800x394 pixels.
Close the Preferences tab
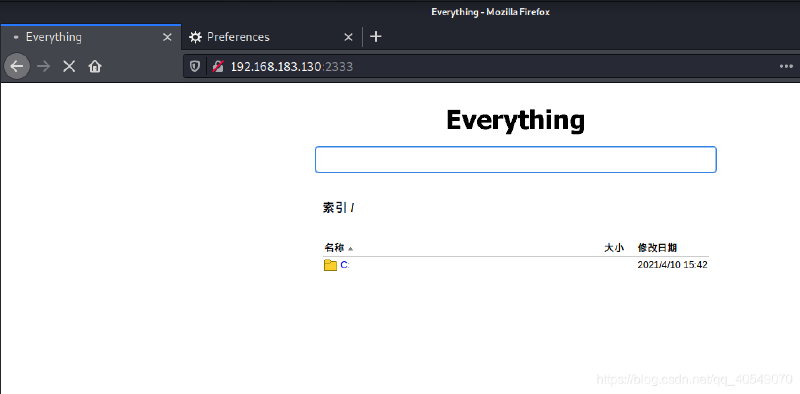tap(348, 37)
